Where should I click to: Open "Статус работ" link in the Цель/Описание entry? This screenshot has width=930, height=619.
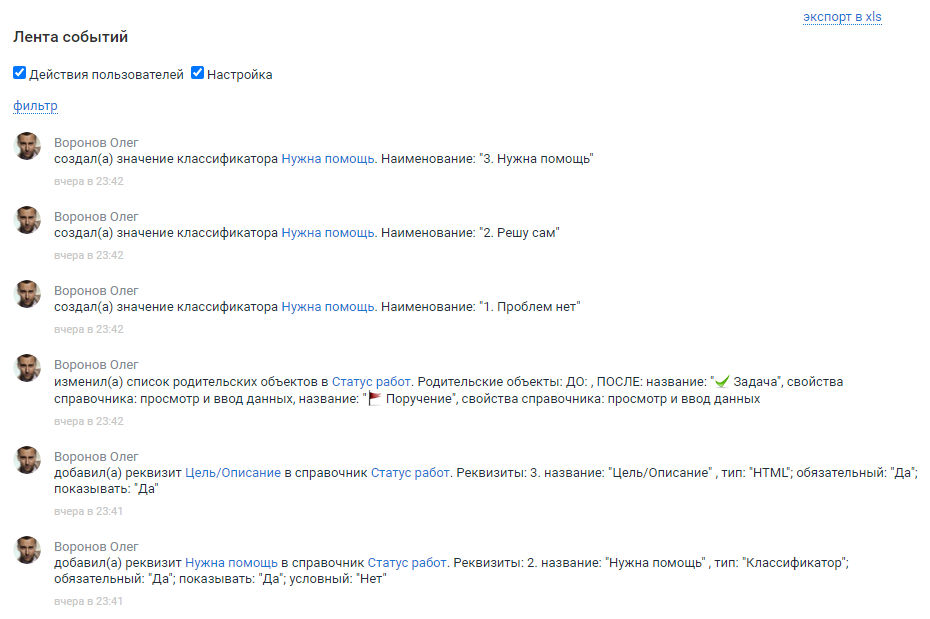[410, 473]
